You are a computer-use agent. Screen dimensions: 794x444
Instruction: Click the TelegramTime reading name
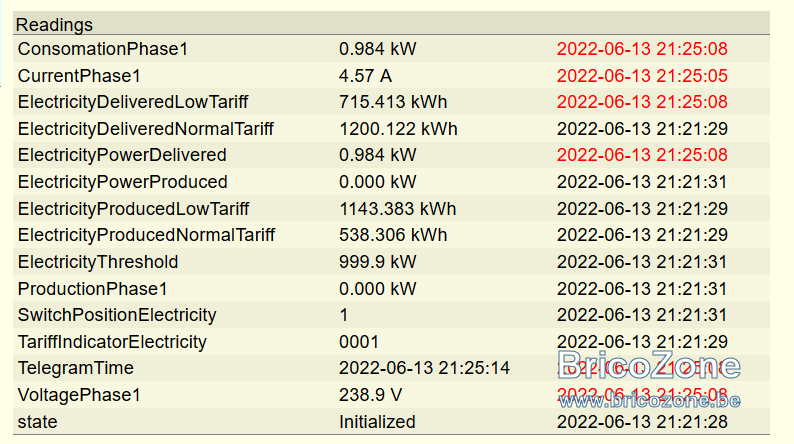point(75,368)
